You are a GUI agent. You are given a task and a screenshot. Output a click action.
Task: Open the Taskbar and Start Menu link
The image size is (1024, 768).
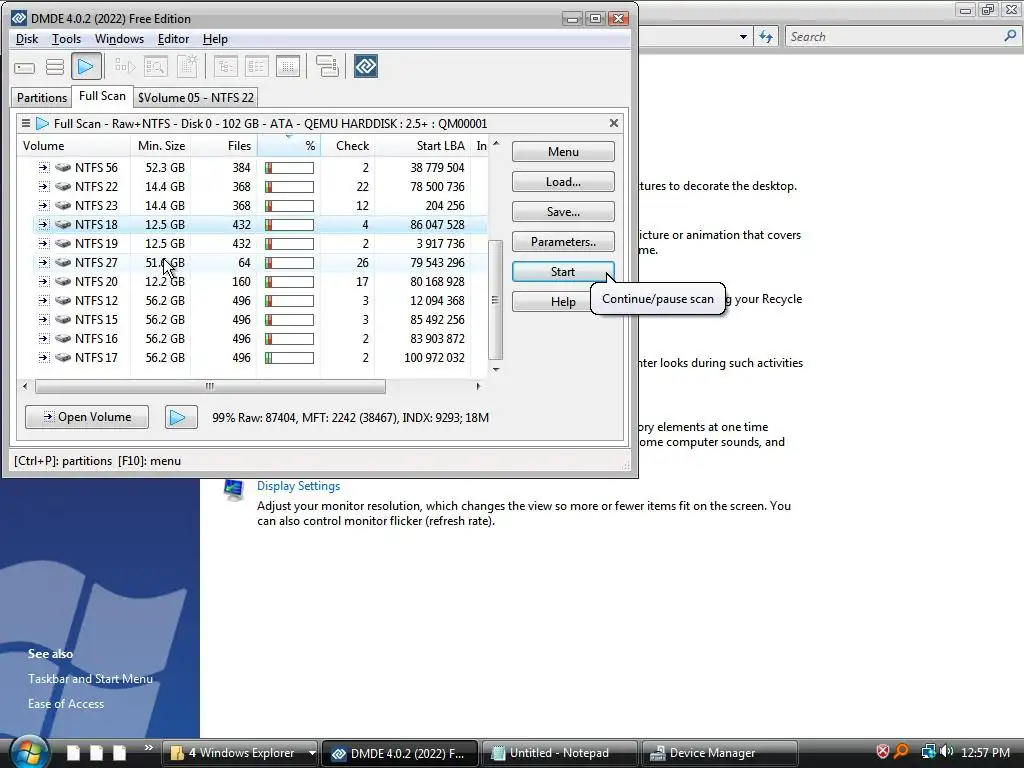[90, 679]
